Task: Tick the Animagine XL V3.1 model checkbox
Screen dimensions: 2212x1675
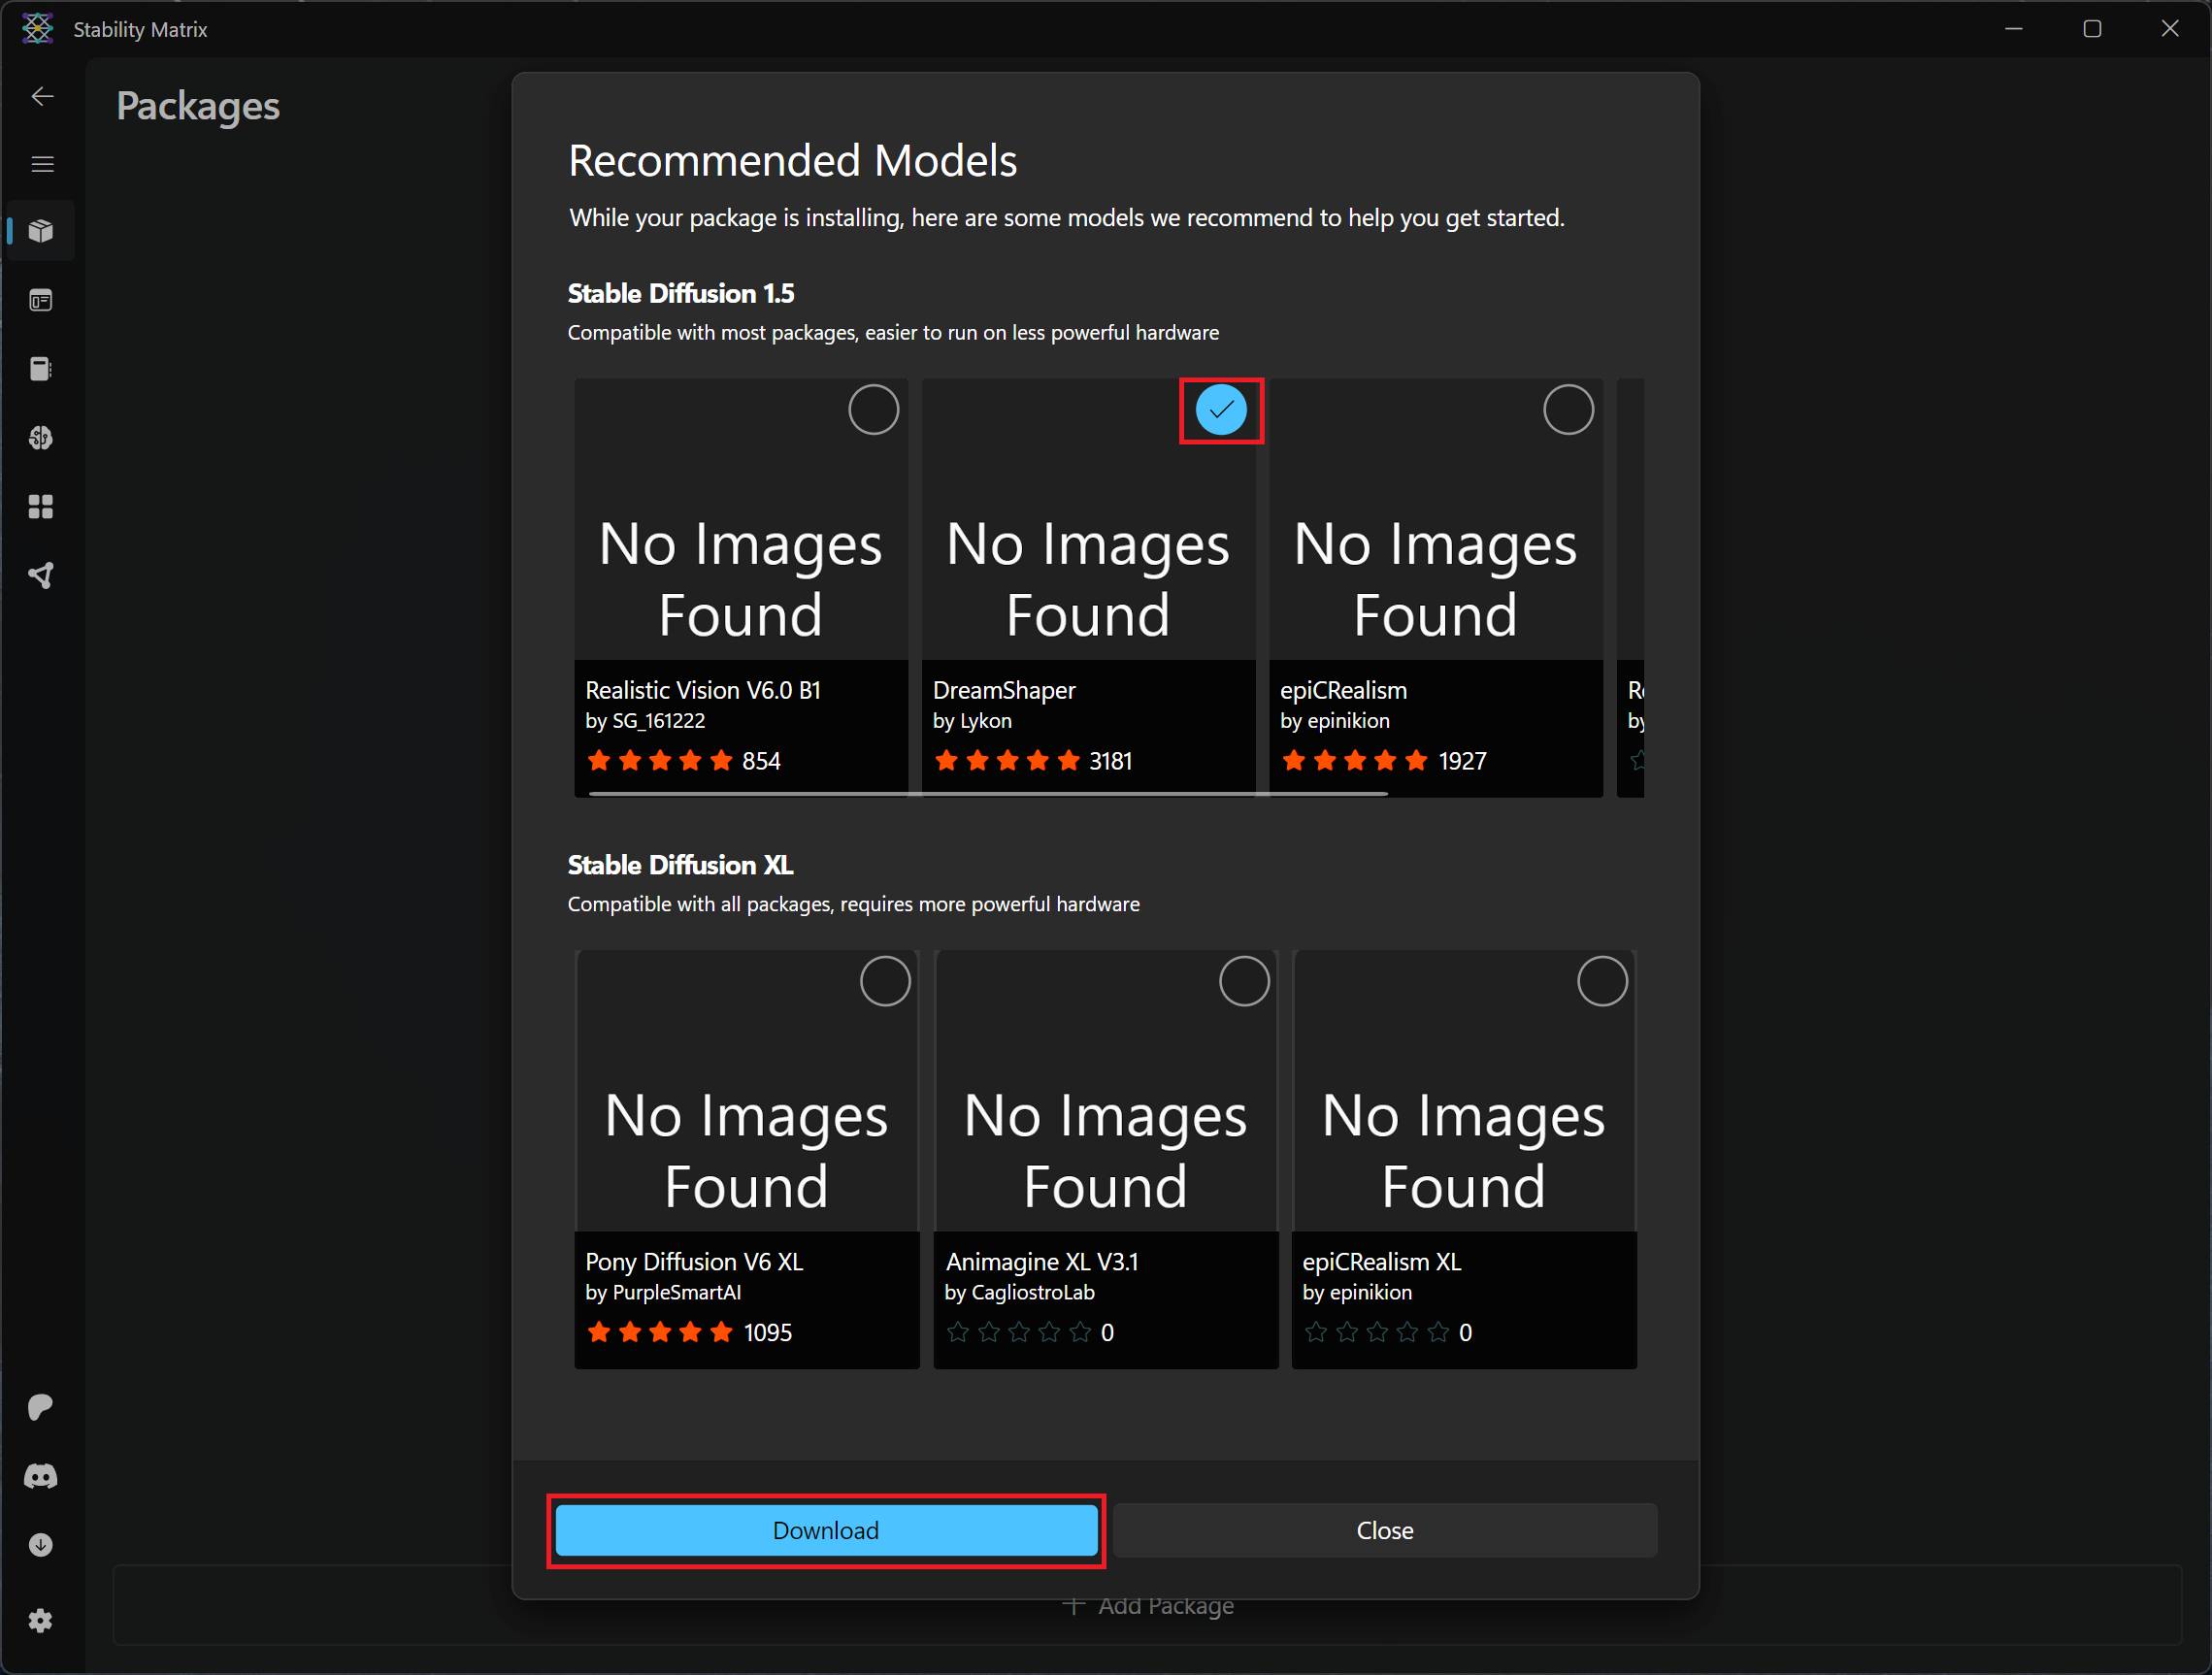Action: (1244, 981)
